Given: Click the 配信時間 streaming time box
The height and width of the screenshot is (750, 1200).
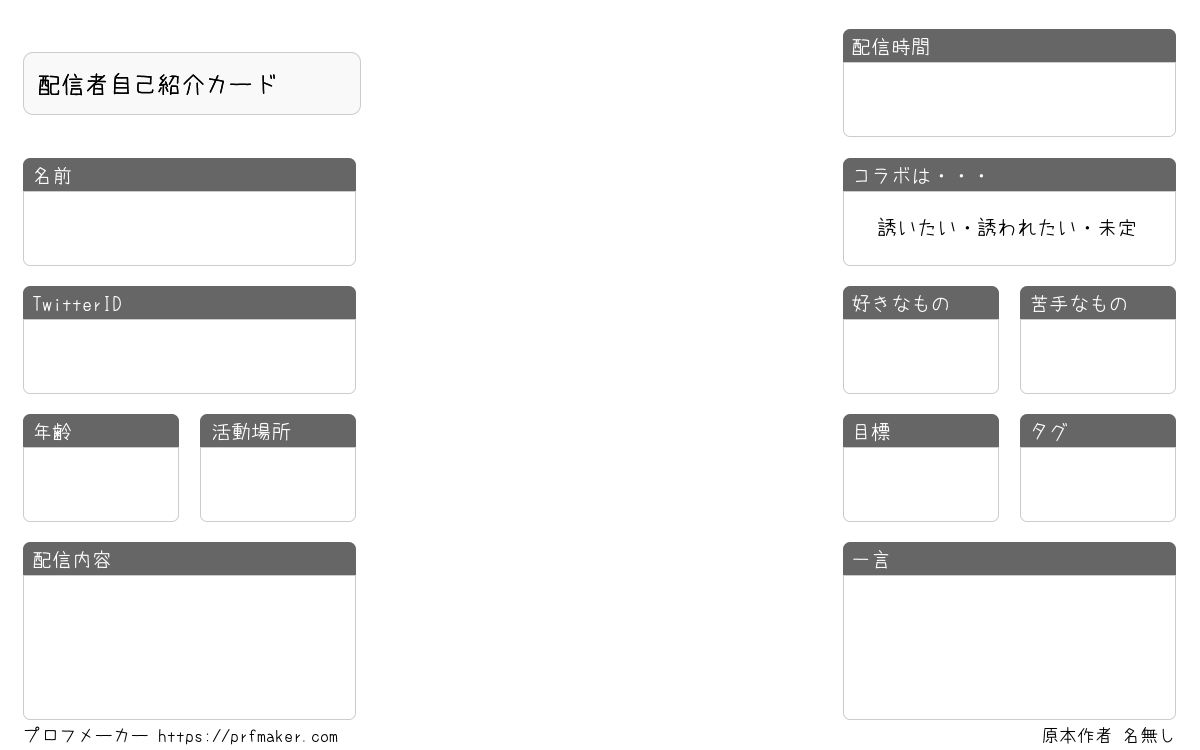Looking at the screenshot, I should coord(1009,99).
